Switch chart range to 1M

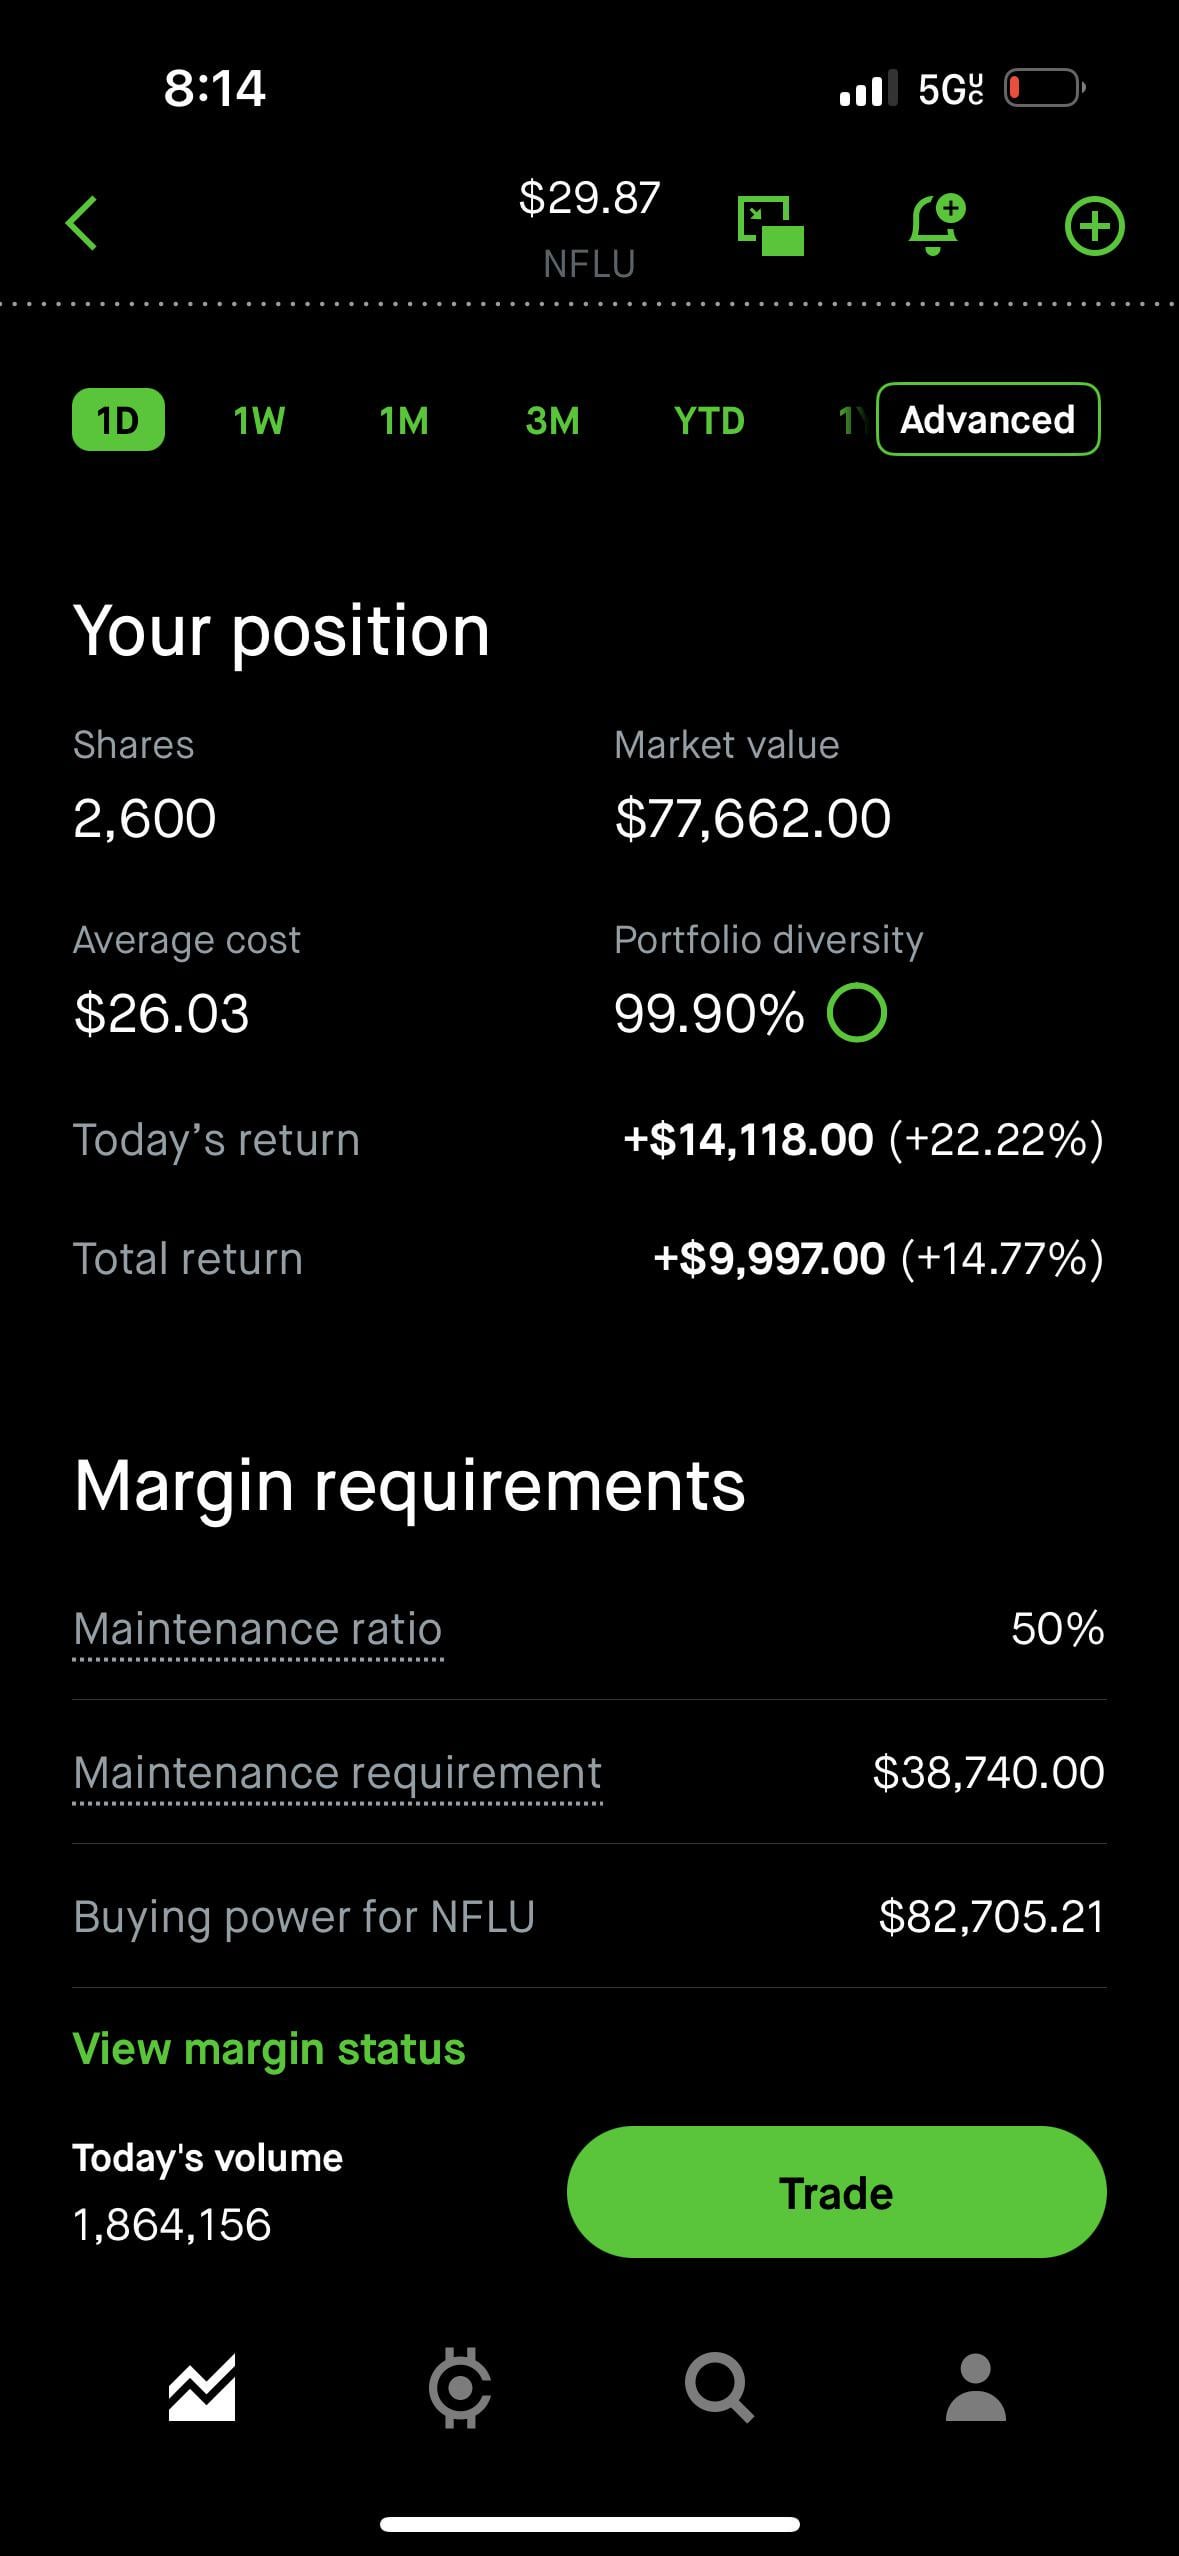404,421
